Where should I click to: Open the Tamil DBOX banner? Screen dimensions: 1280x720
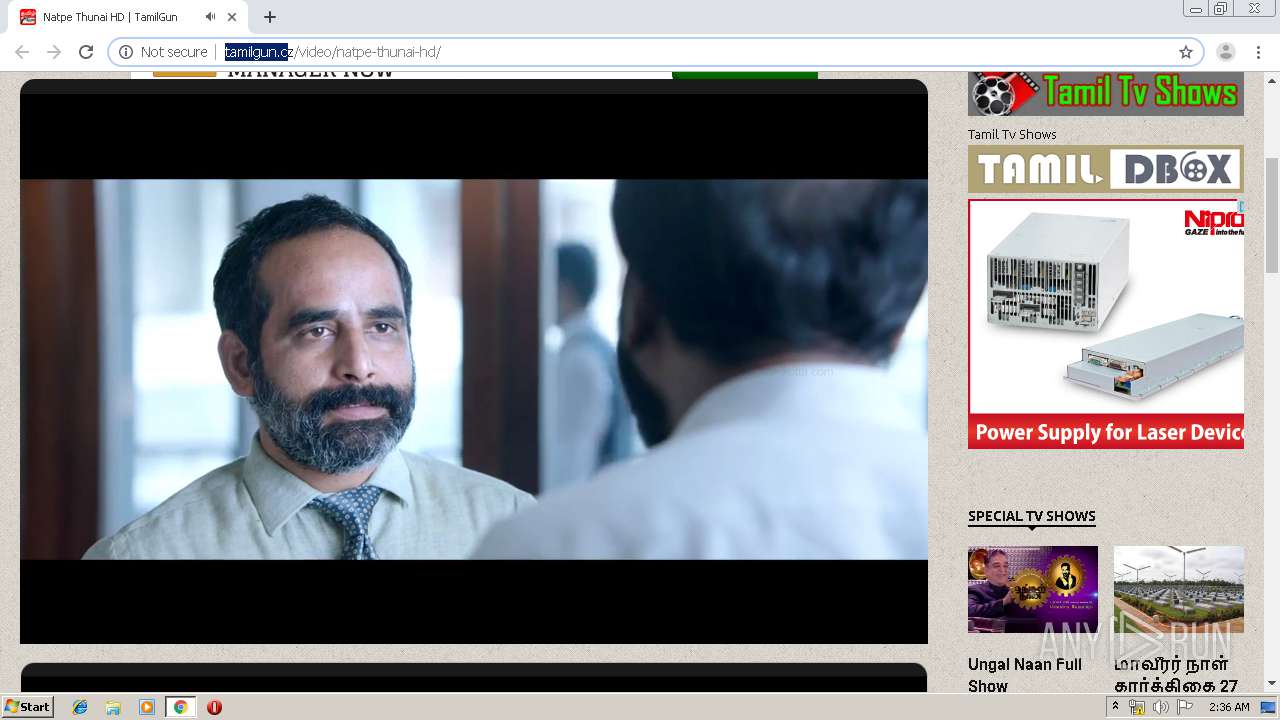1106,169
